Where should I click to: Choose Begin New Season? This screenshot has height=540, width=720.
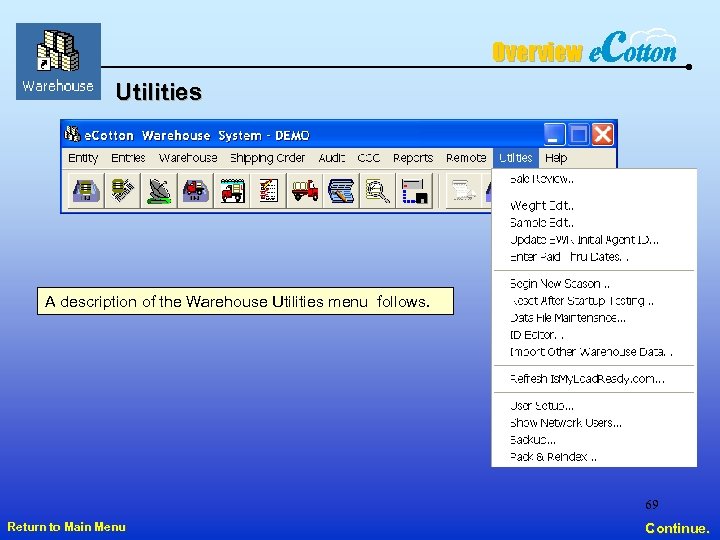pyautogui.click(x=560, y=284)
